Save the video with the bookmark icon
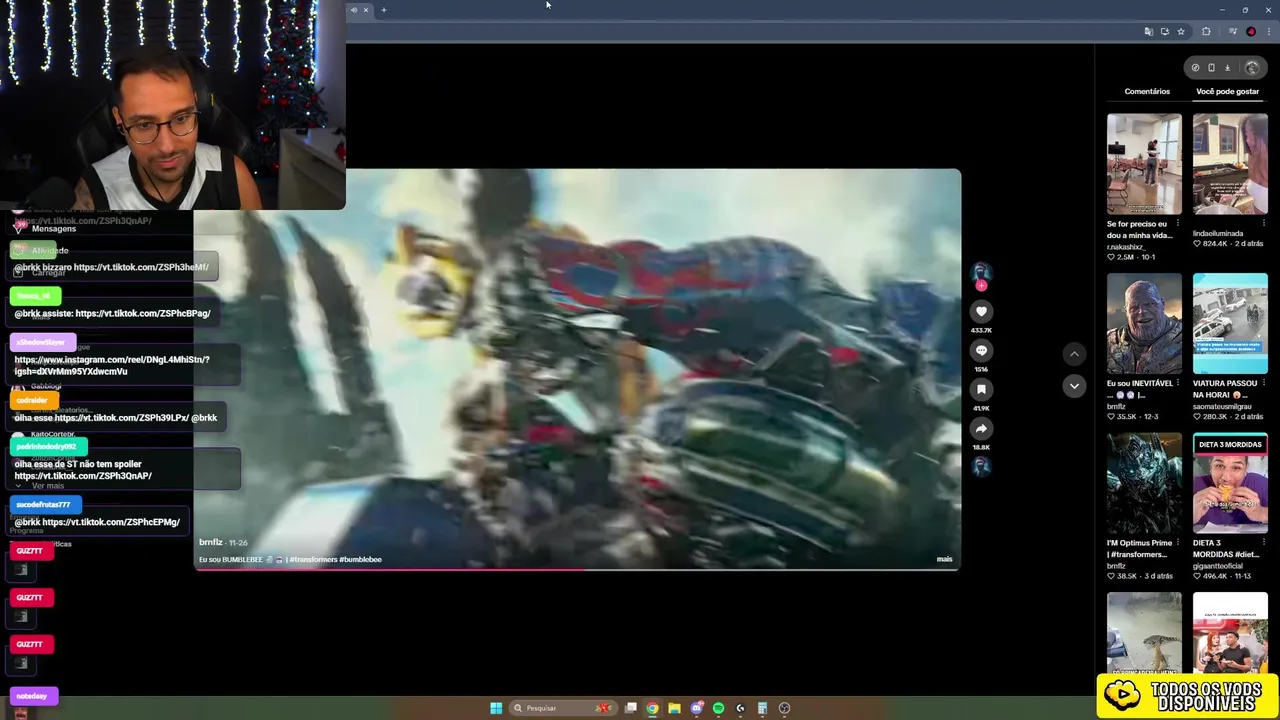The width and height of the screenshot is (1280, 720). point(981,389)
